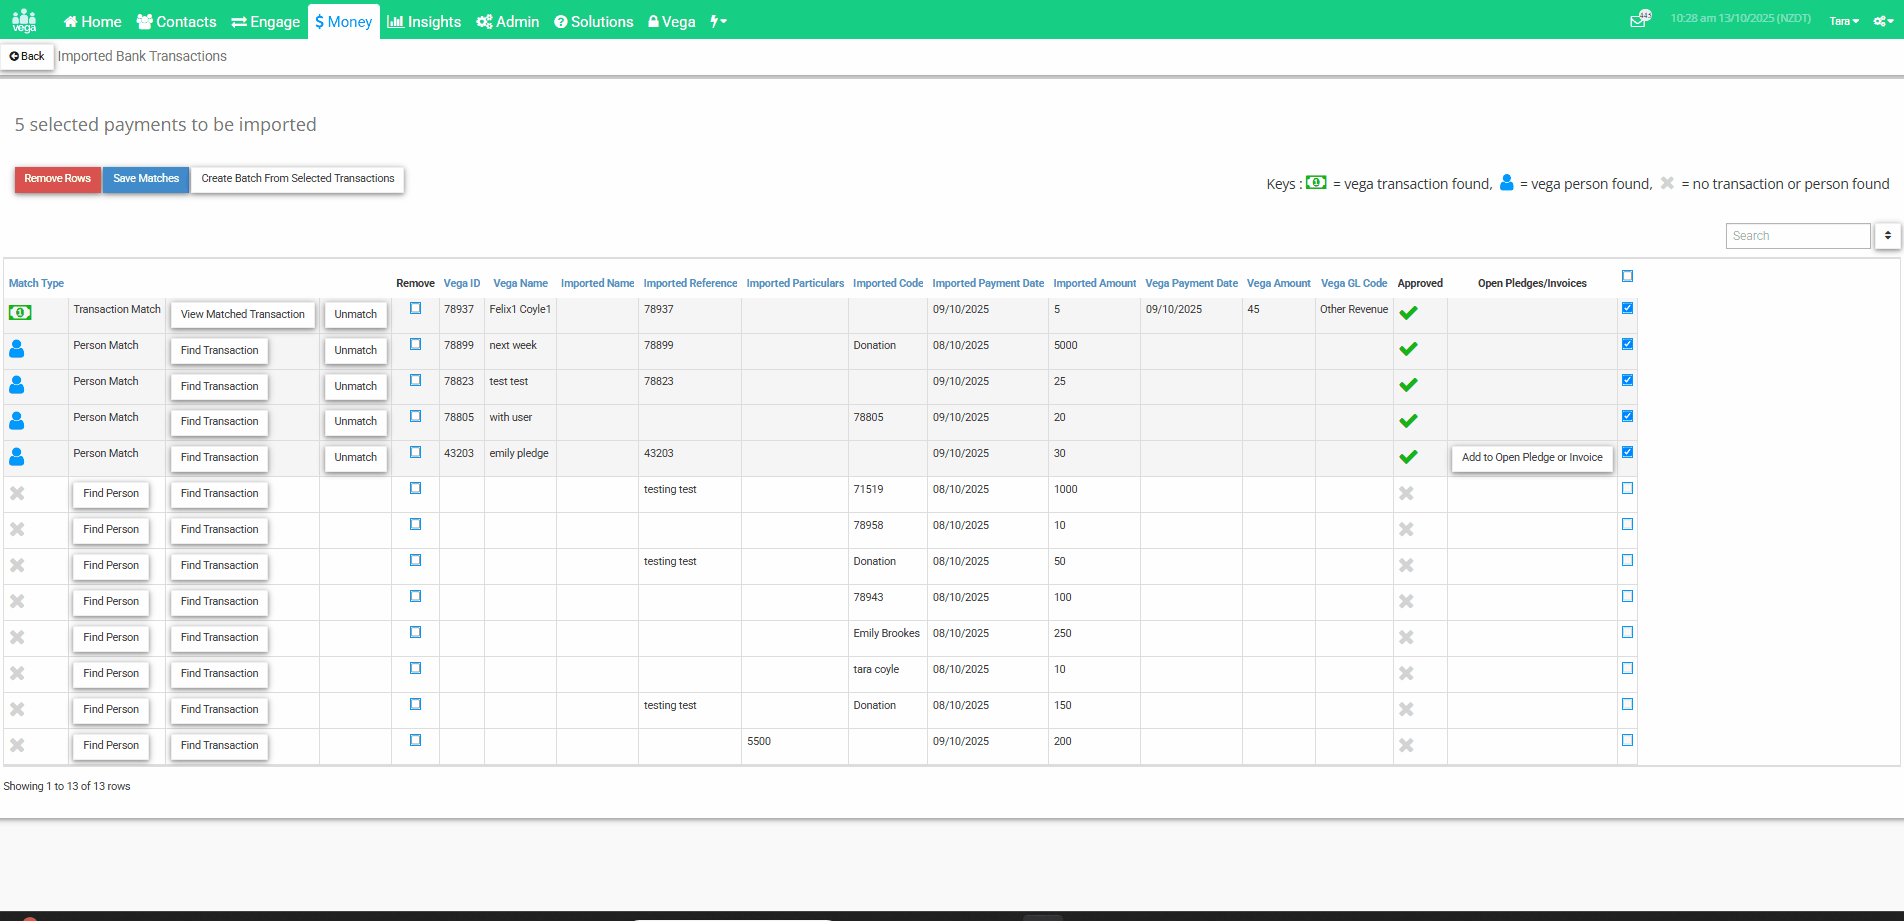Open the lightning bolt quick actions menu

[x=718, y=21]
